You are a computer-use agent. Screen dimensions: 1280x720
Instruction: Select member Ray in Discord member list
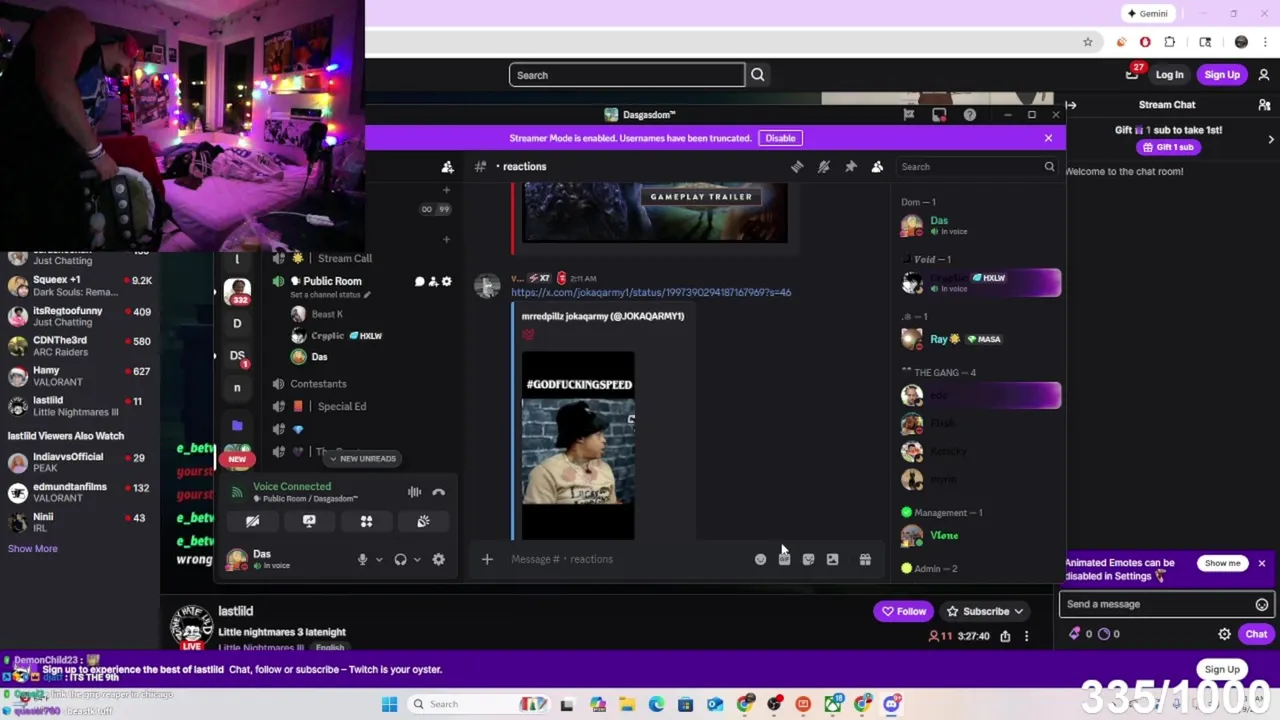[x=980, y=339]
